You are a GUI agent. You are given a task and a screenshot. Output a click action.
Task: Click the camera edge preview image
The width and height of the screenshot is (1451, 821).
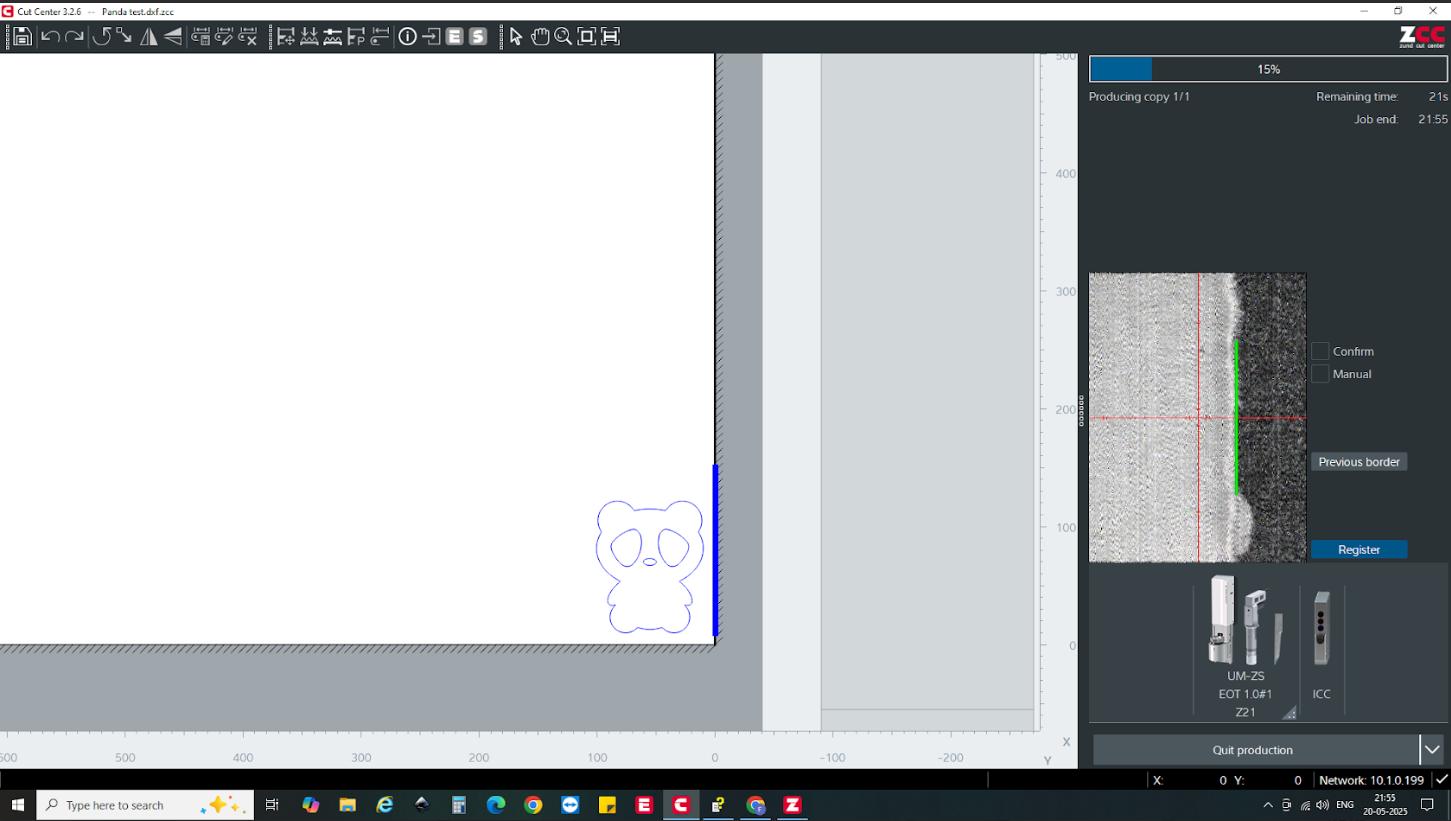pos(1197,417)
